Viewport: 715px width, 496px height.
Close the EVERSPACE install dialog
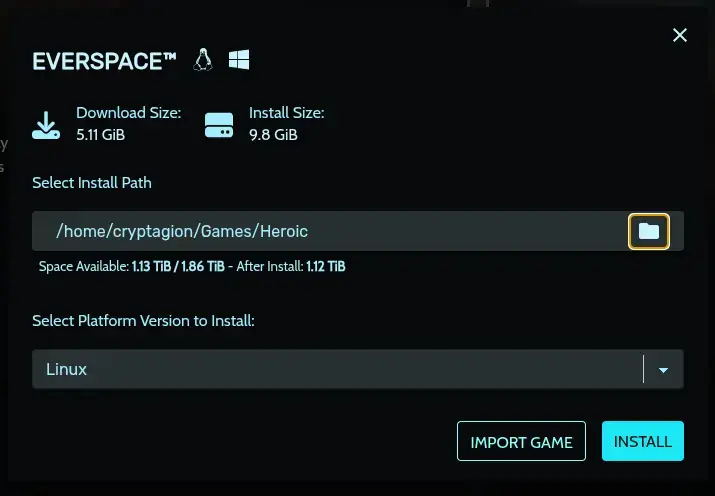click(x=680, y=36)
